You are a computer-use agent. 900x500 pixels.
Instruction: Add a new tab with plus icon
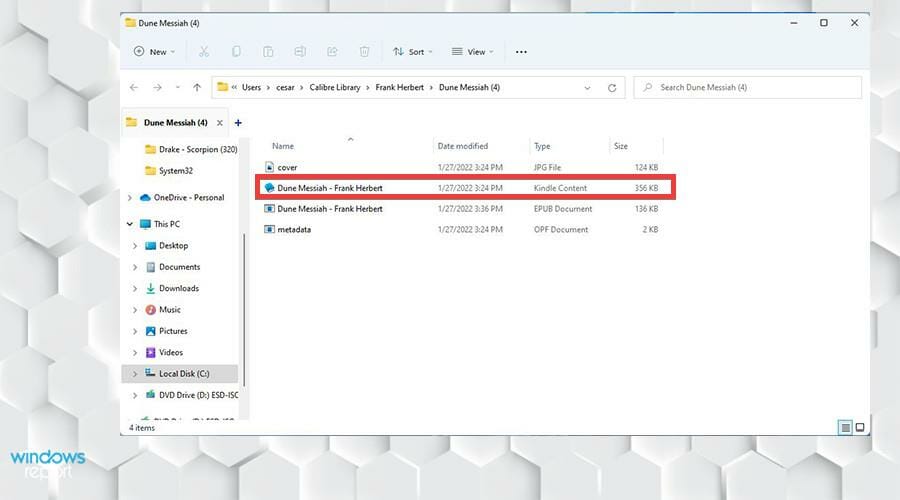238,122
